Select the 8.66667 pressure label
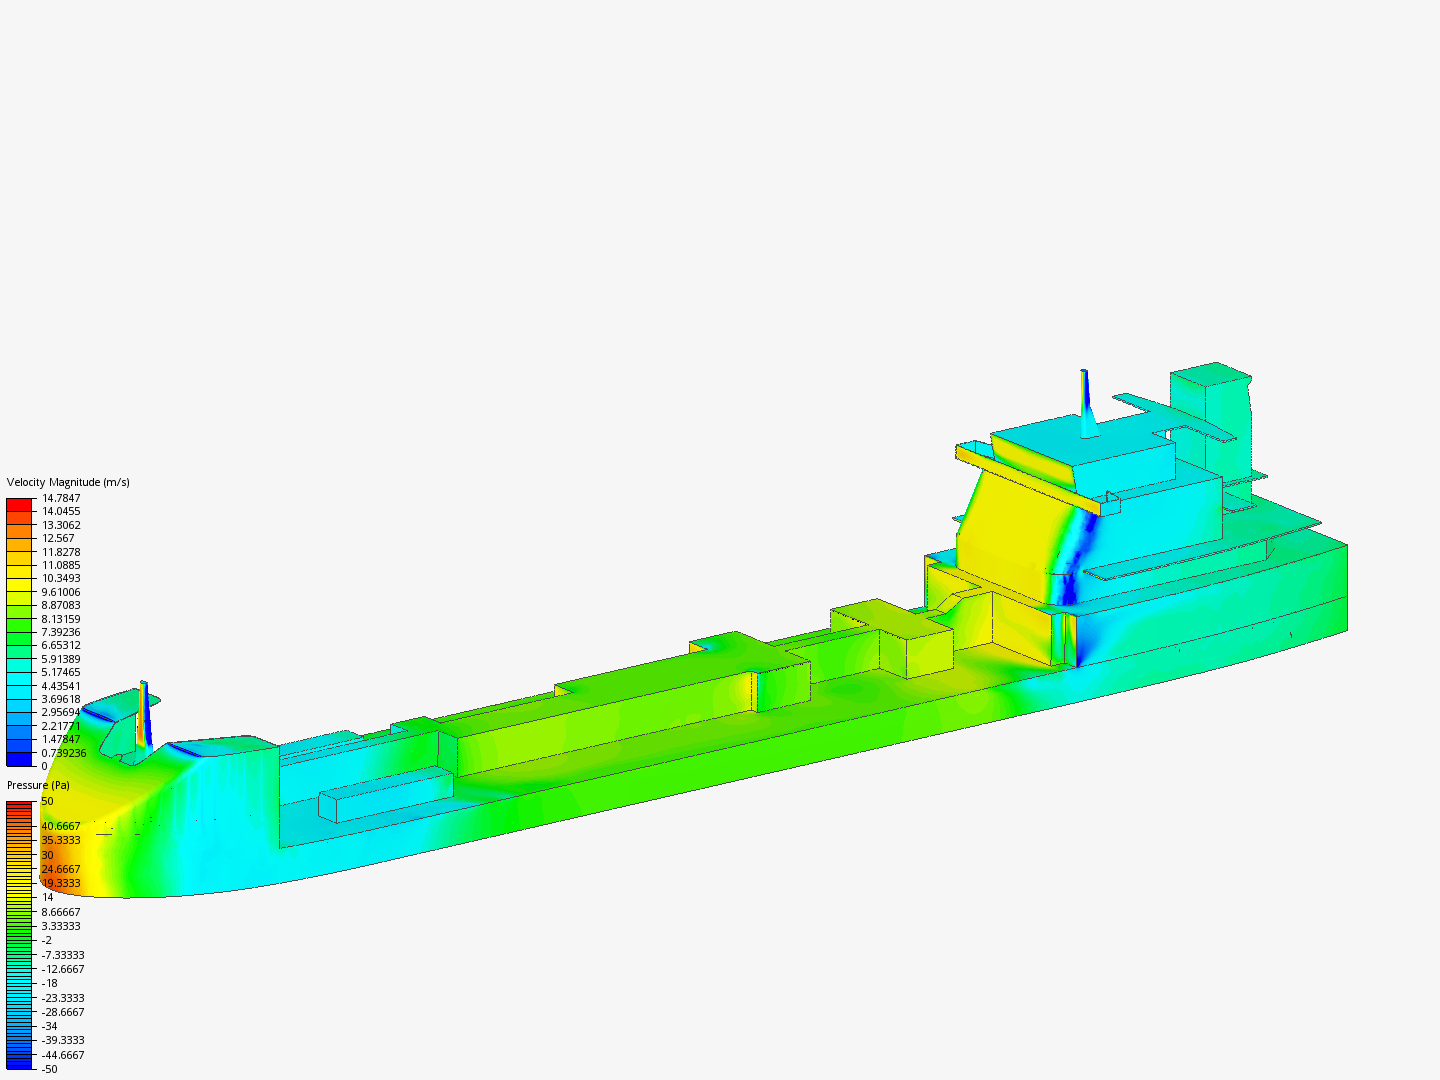Screen dimensions: 1440x1080 coord(61,912)
